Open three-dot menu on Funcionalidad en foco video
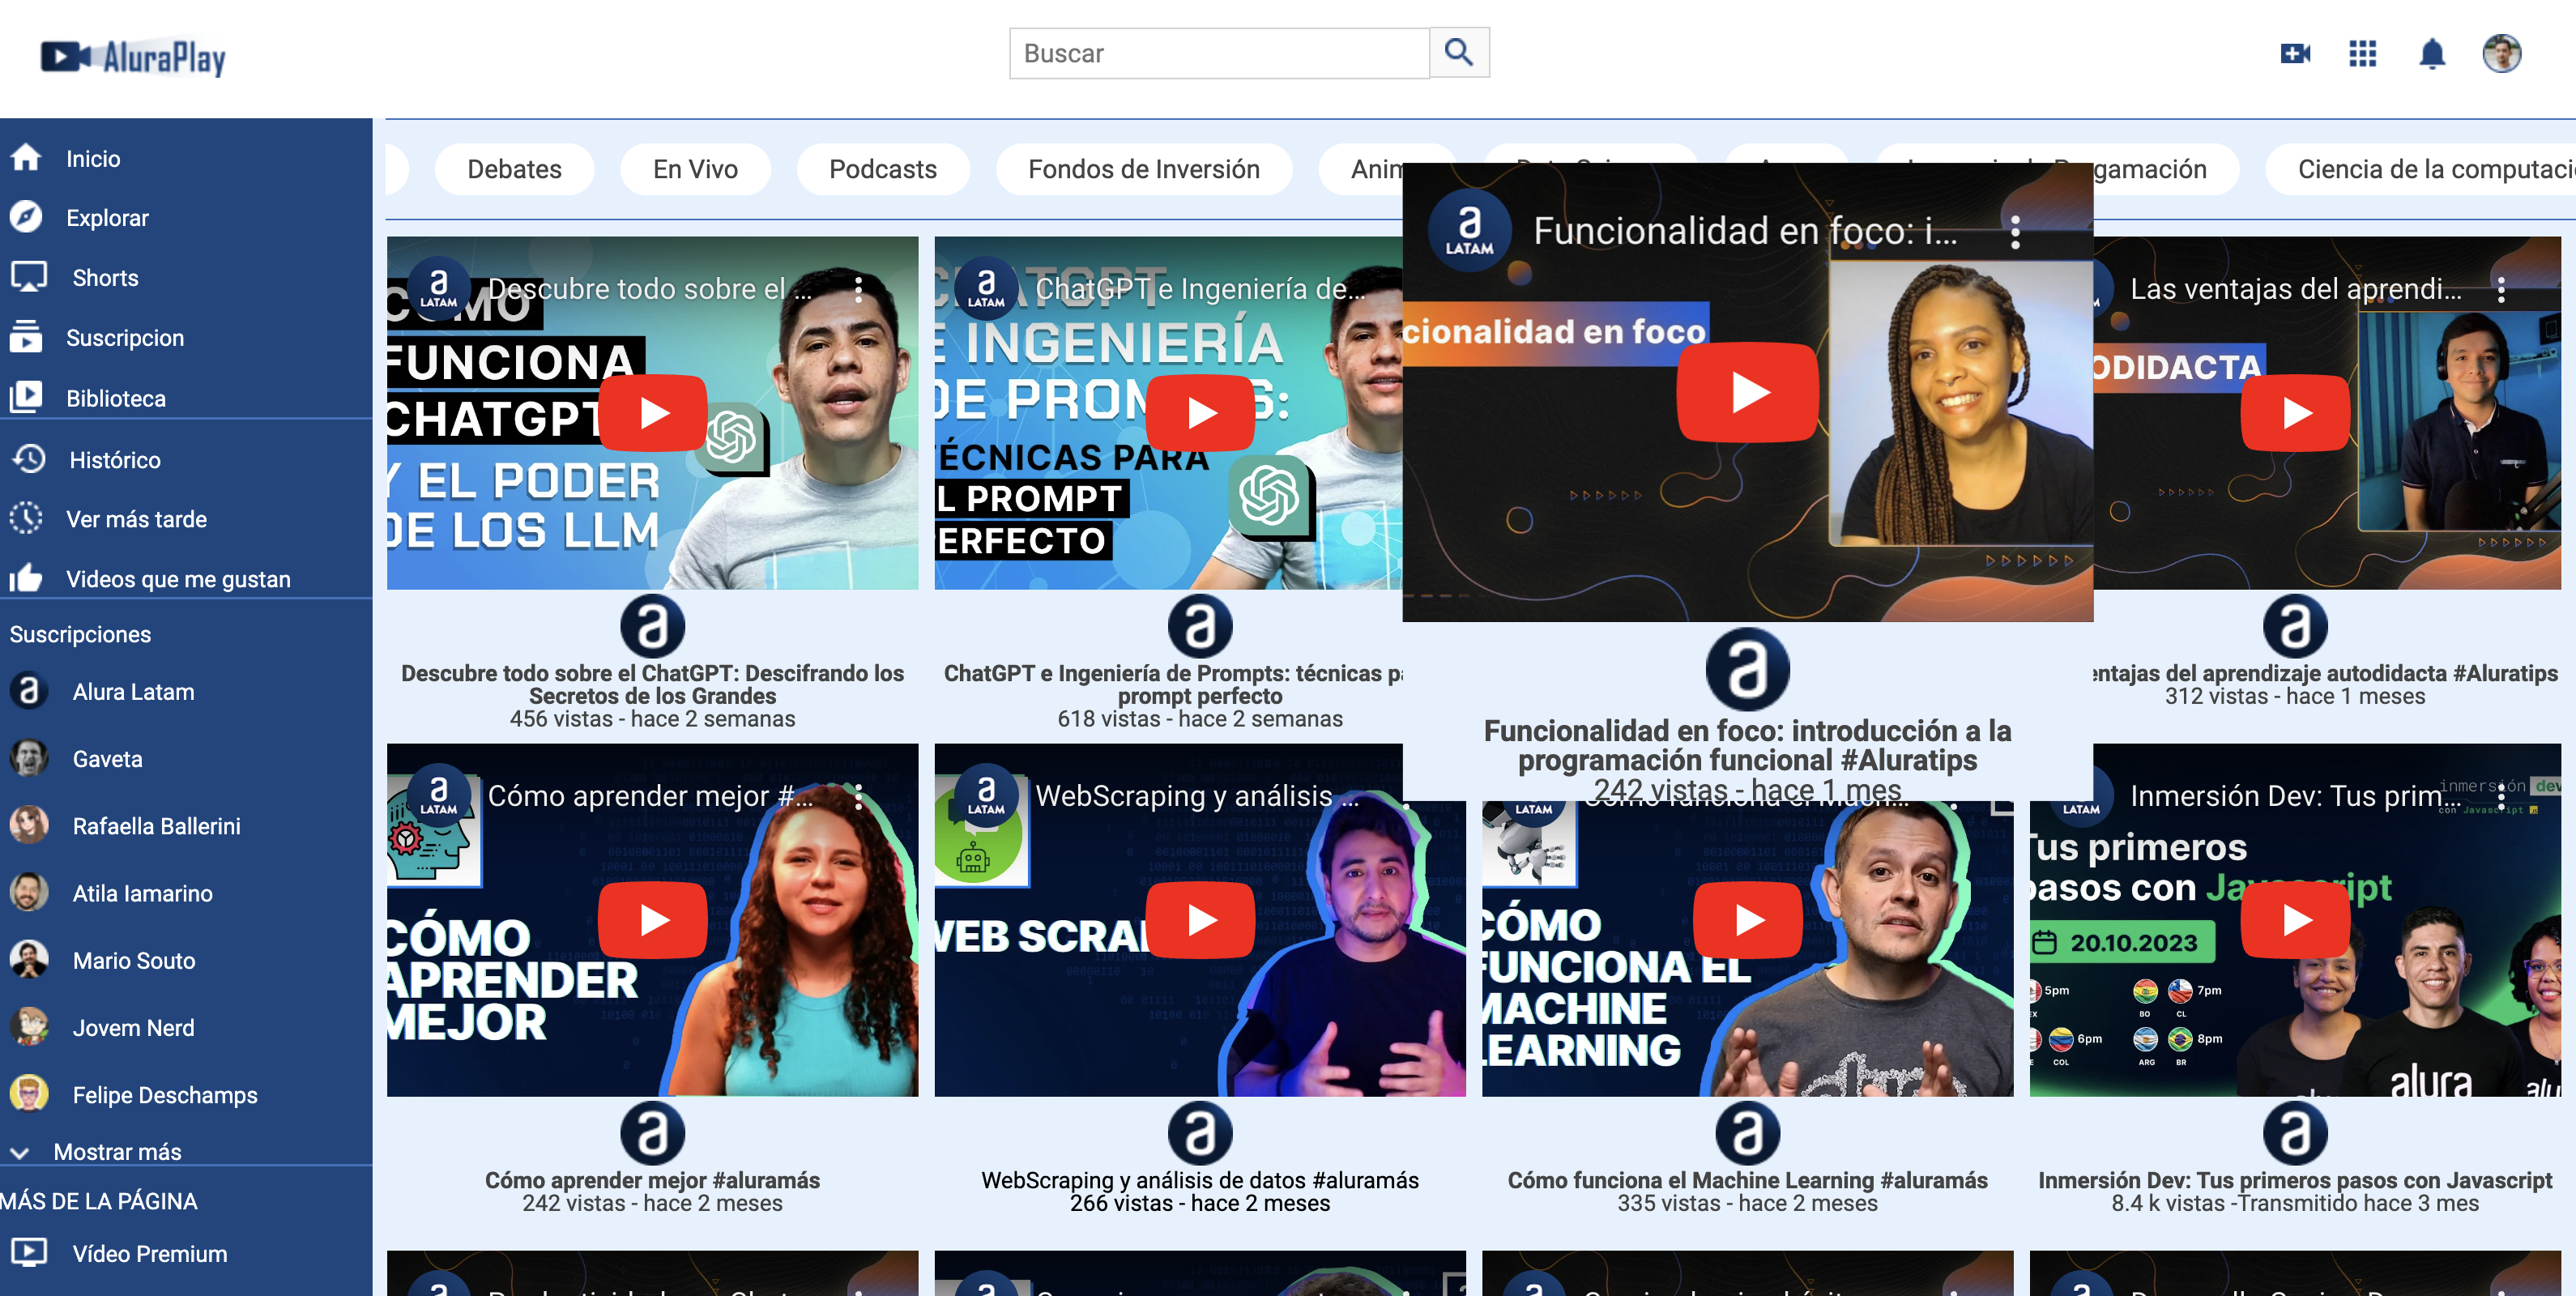 (x=2015, y=232)
